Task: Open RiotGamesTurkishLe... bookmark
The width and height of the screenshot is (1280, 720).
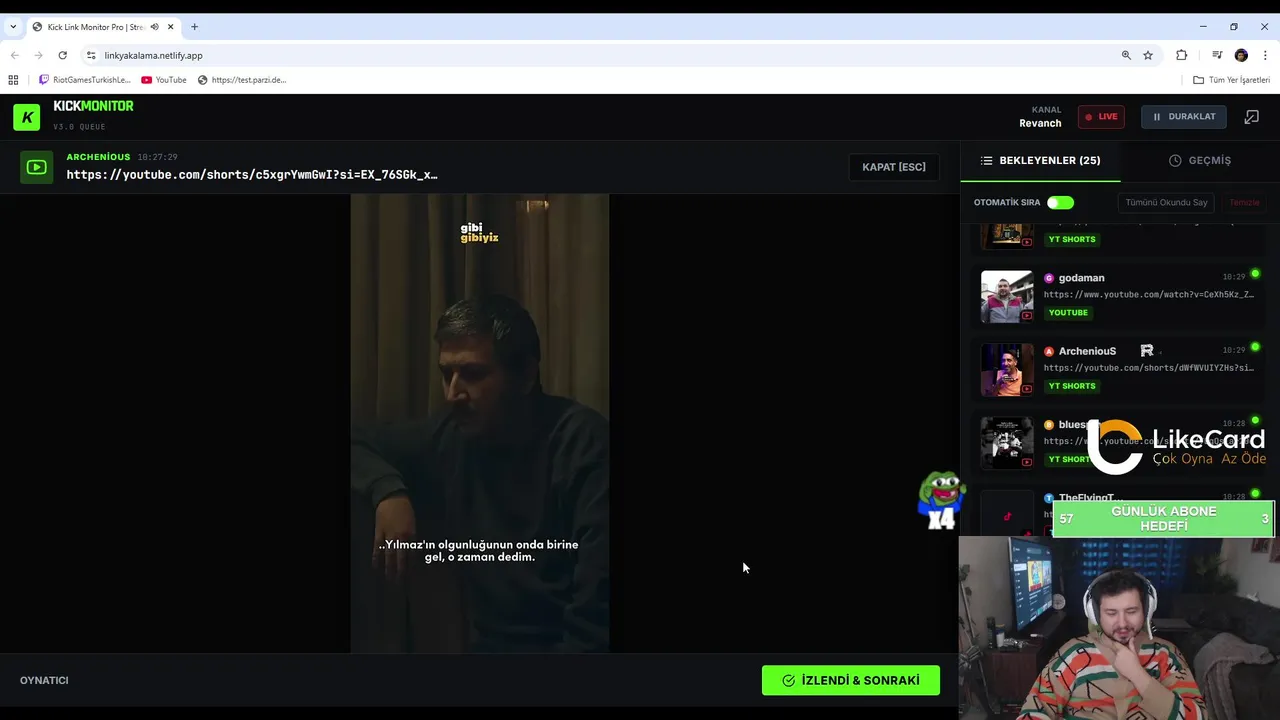Action: tap(84, 80)
